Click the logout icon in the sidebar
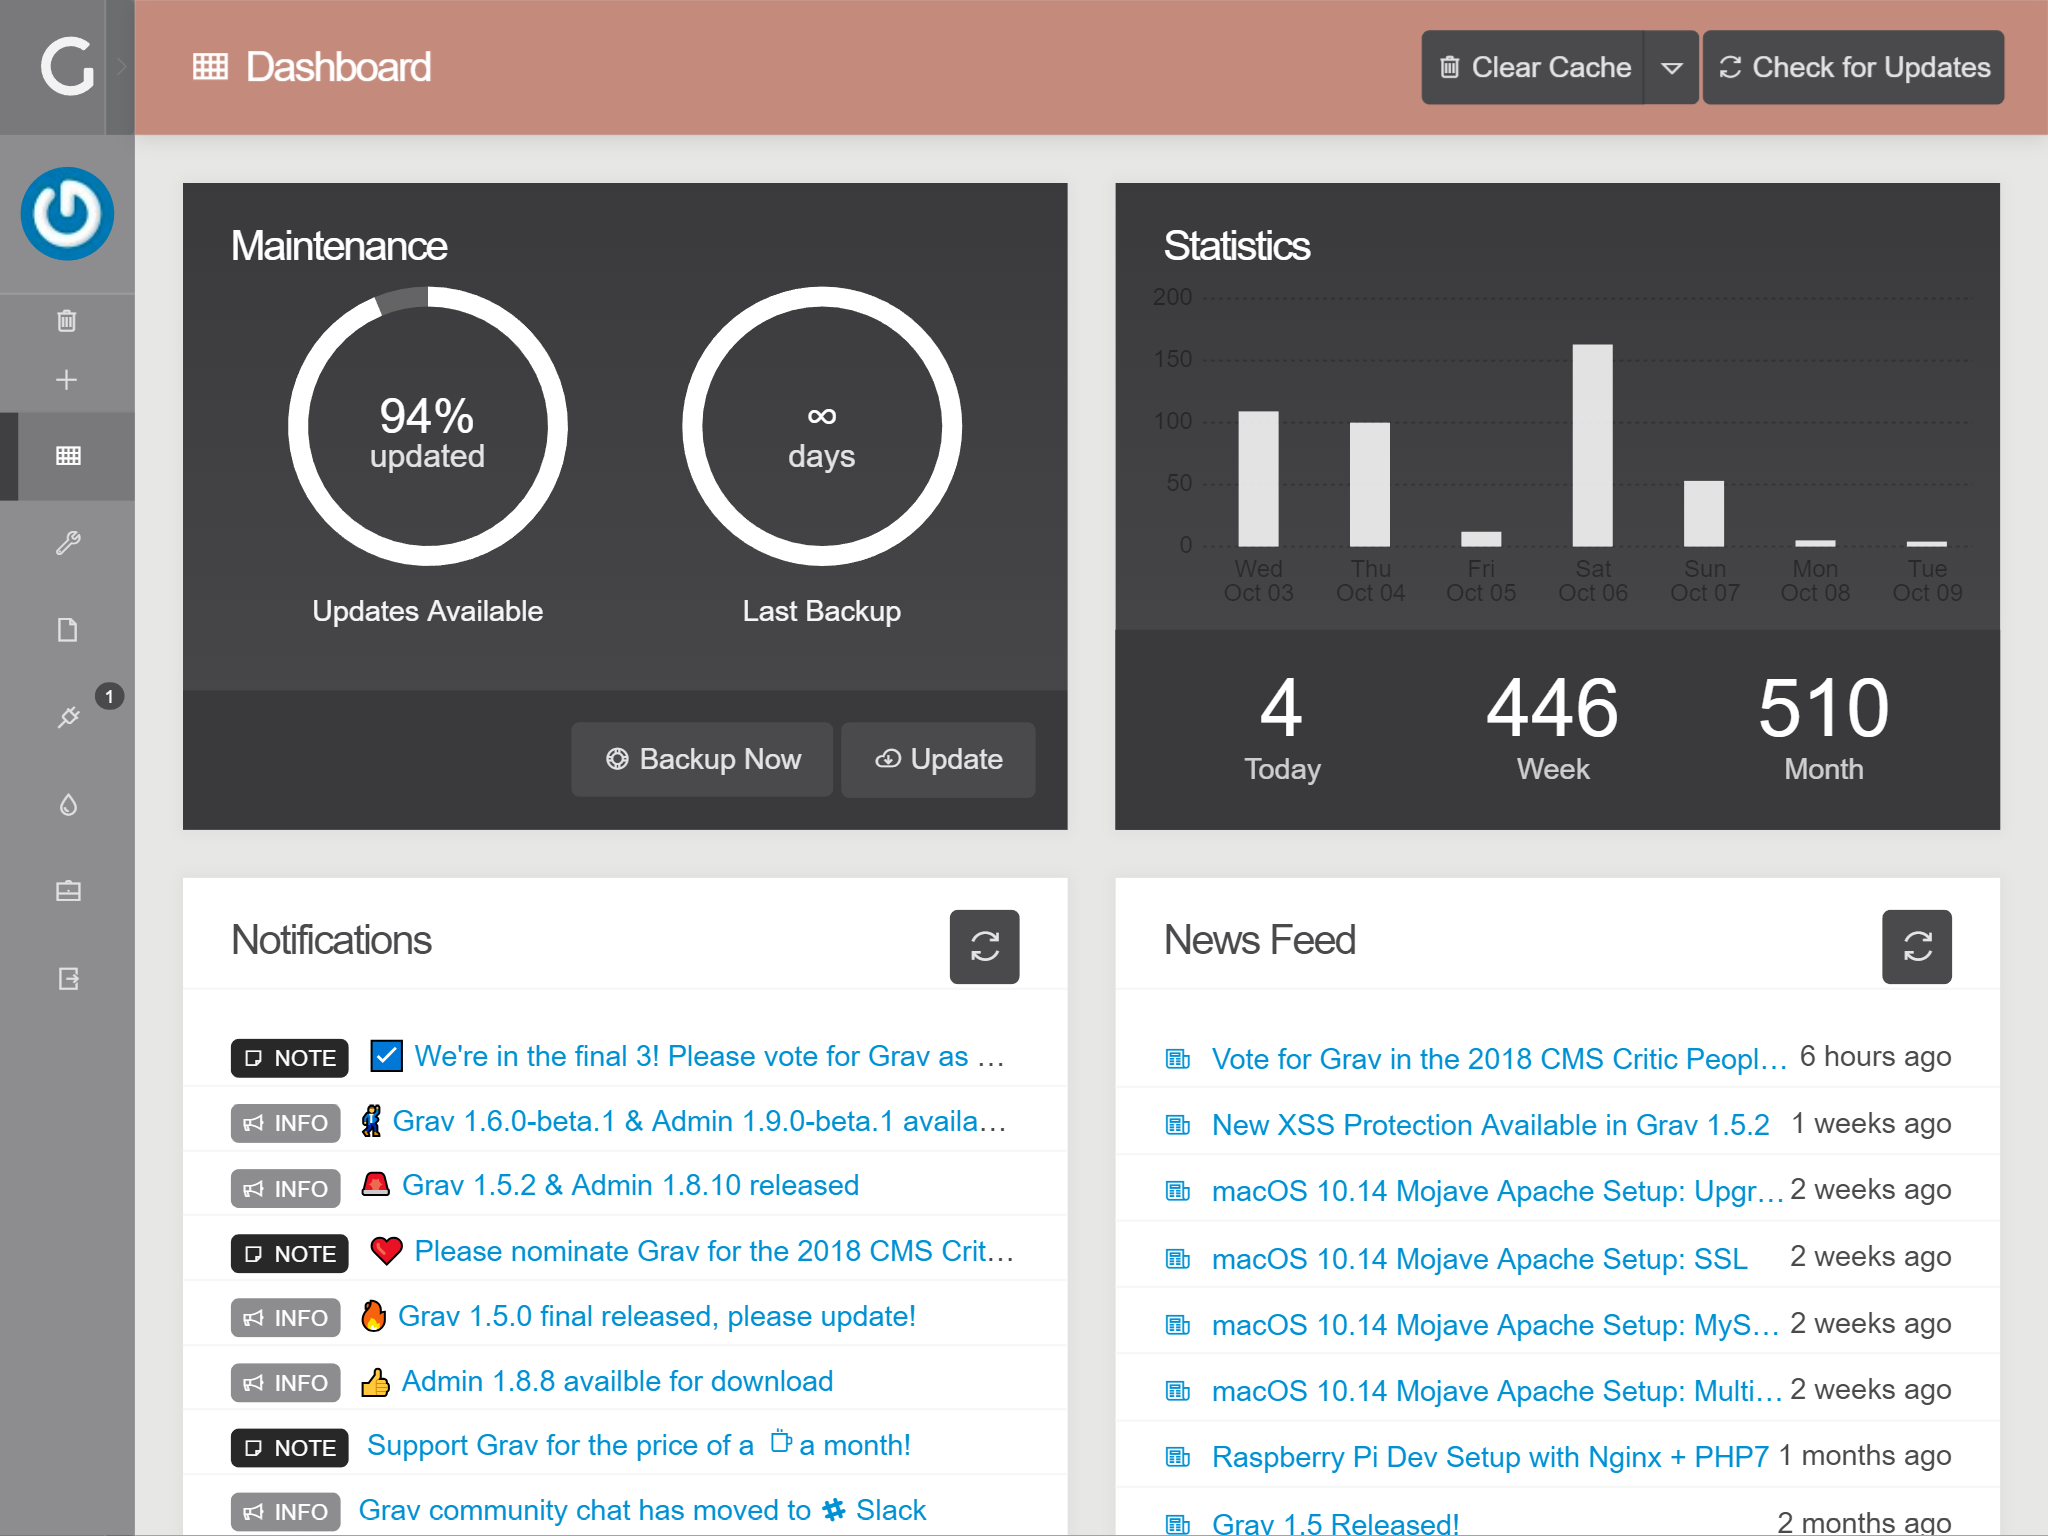Image resolution: width=2048 pixels, height=1536 pixels. click(x=67, y=978)
